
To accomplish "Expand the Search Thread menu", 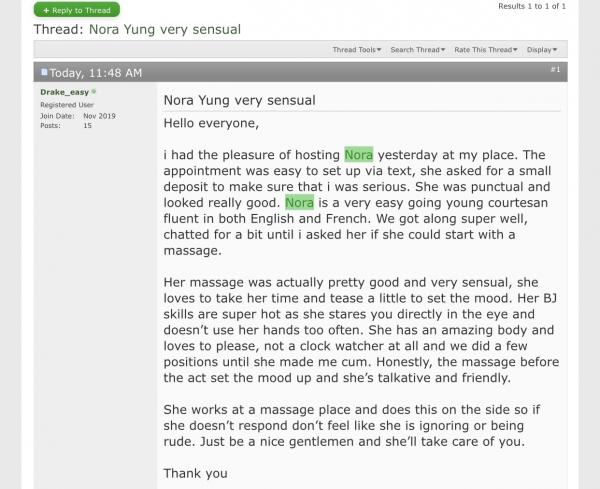I will tap(417, 50).
